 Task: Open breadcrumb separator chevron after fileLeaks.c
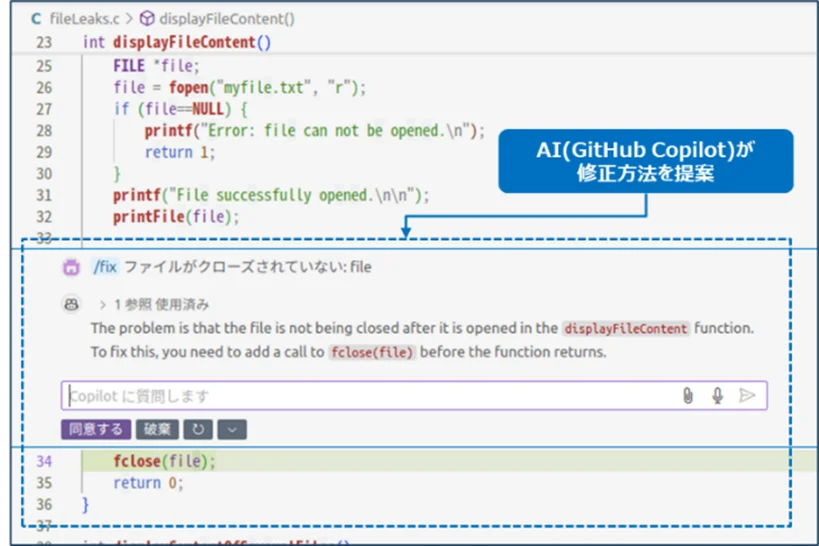[x=130, y=19]
